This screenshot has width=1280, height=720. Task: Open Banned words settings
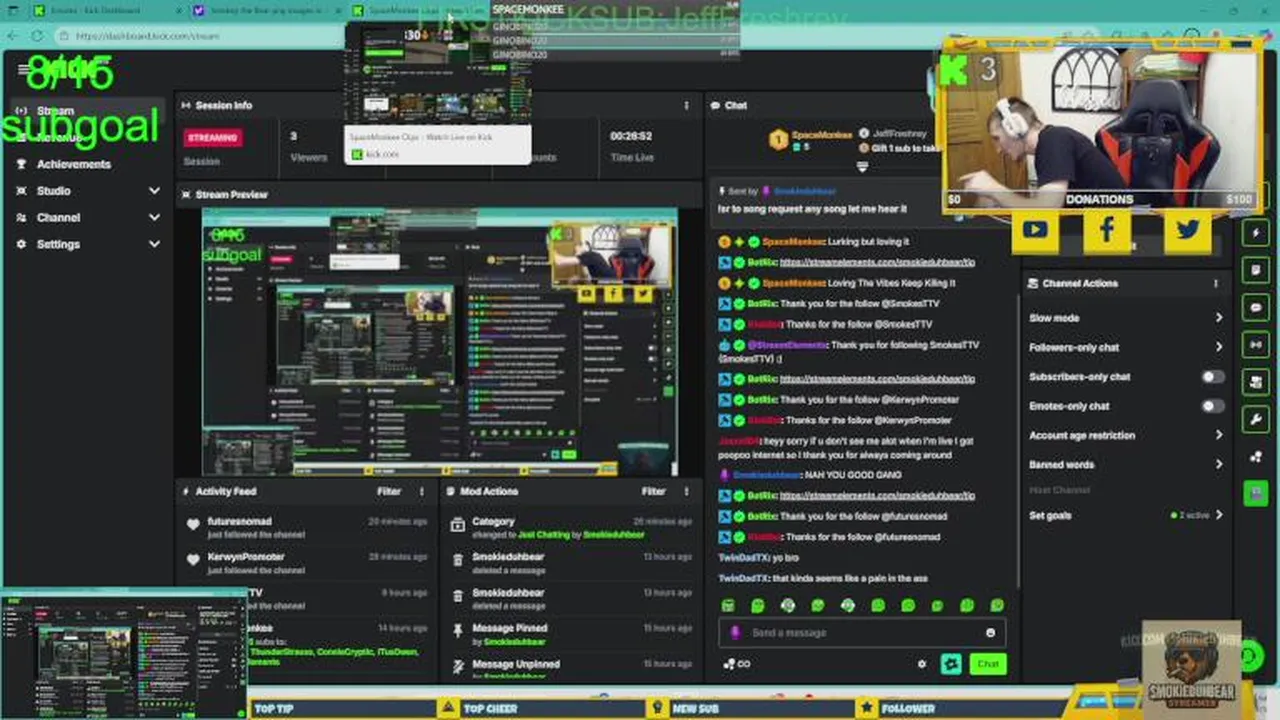point(1126,464)
